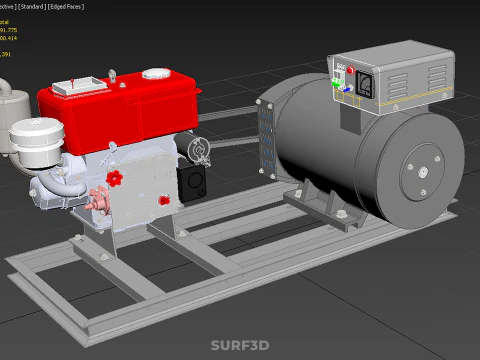Select the lifting eye bolt on red tank
The width and height of the screenshot is (480, 360).
(x=112, y=75)
